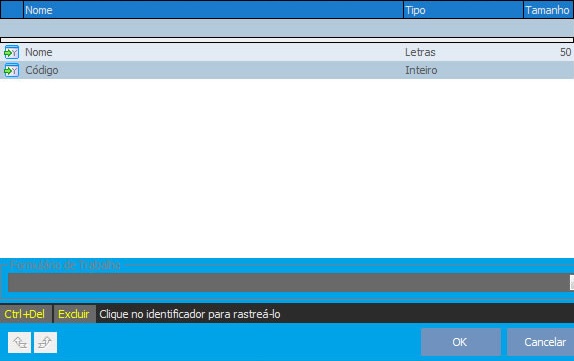
Task: Click the blank corner header cell
Action: pos(12,10)
